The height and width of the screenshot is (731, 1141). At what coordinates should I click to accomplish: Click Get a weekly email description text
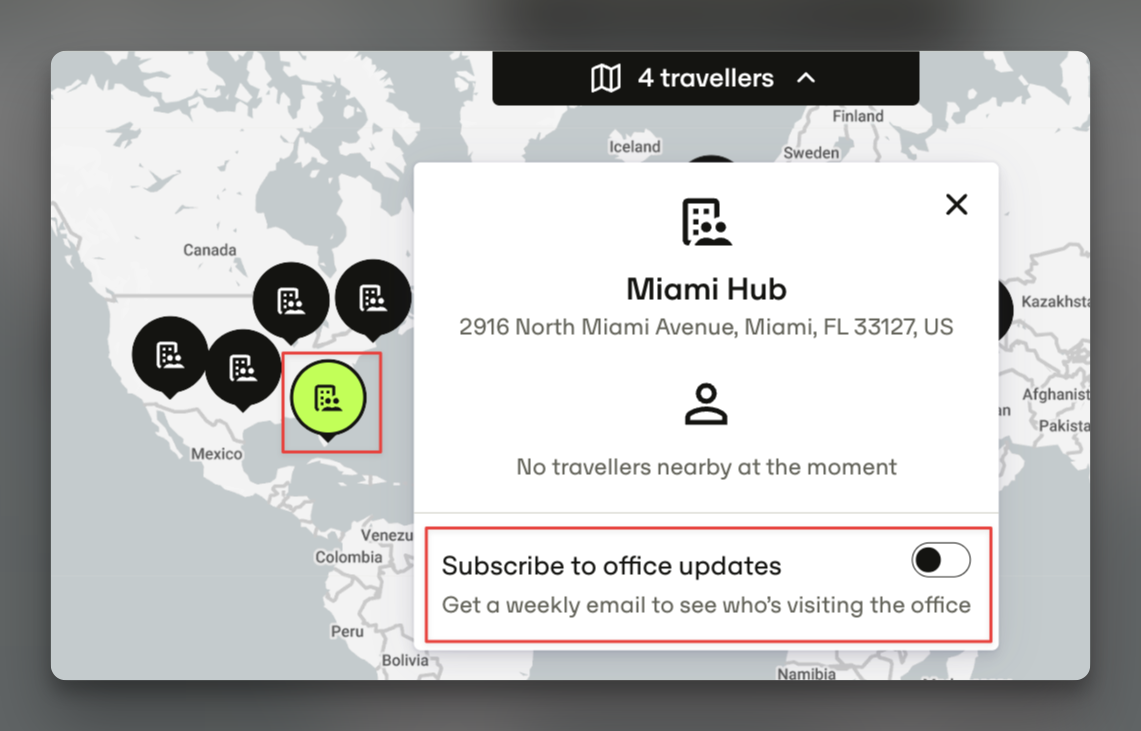[x=706, y=604]
